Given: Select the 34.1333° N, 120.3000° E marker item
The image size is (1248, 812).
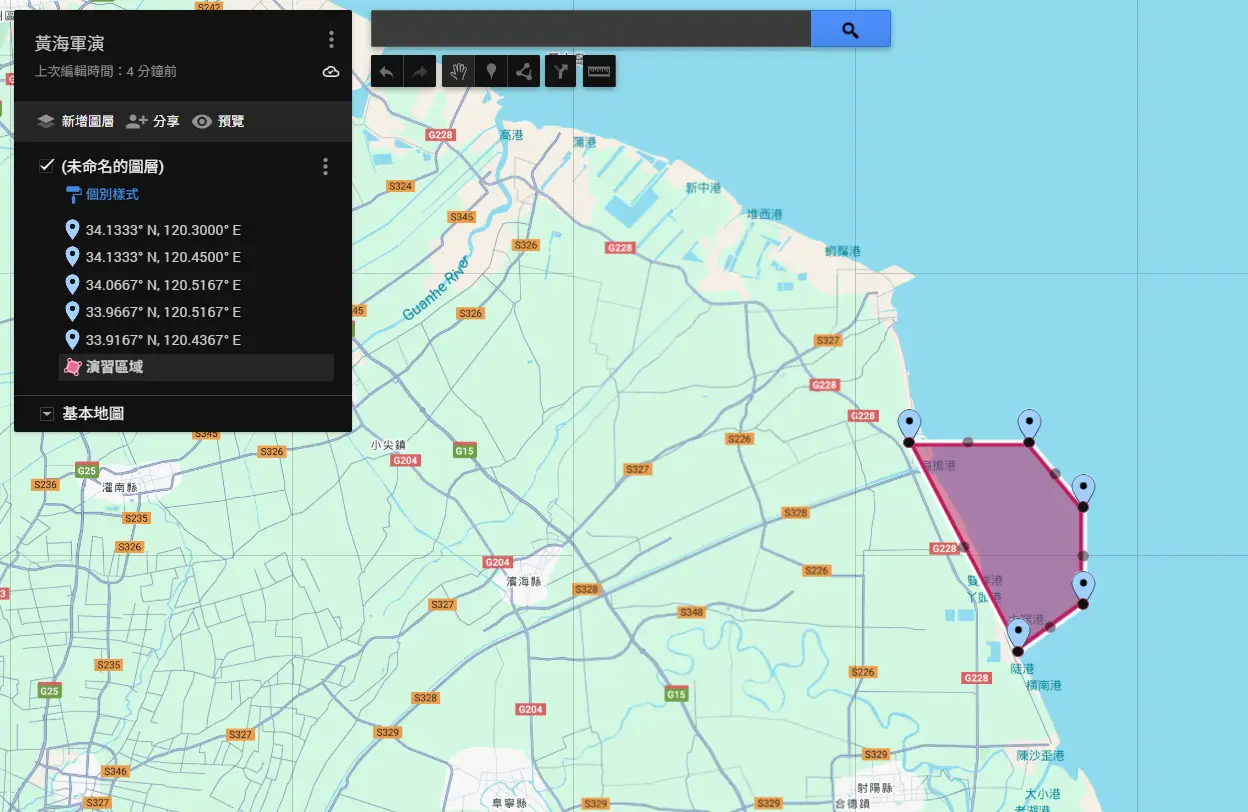Looking at the screenshot, I should (162, 230).
